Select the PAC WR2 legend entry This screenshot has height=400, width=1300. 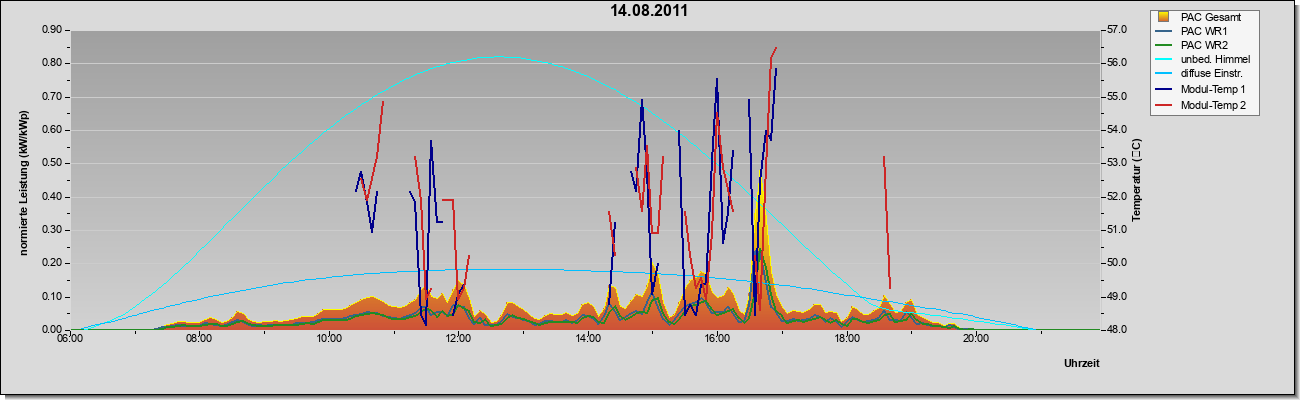(x=1203, y=46)
